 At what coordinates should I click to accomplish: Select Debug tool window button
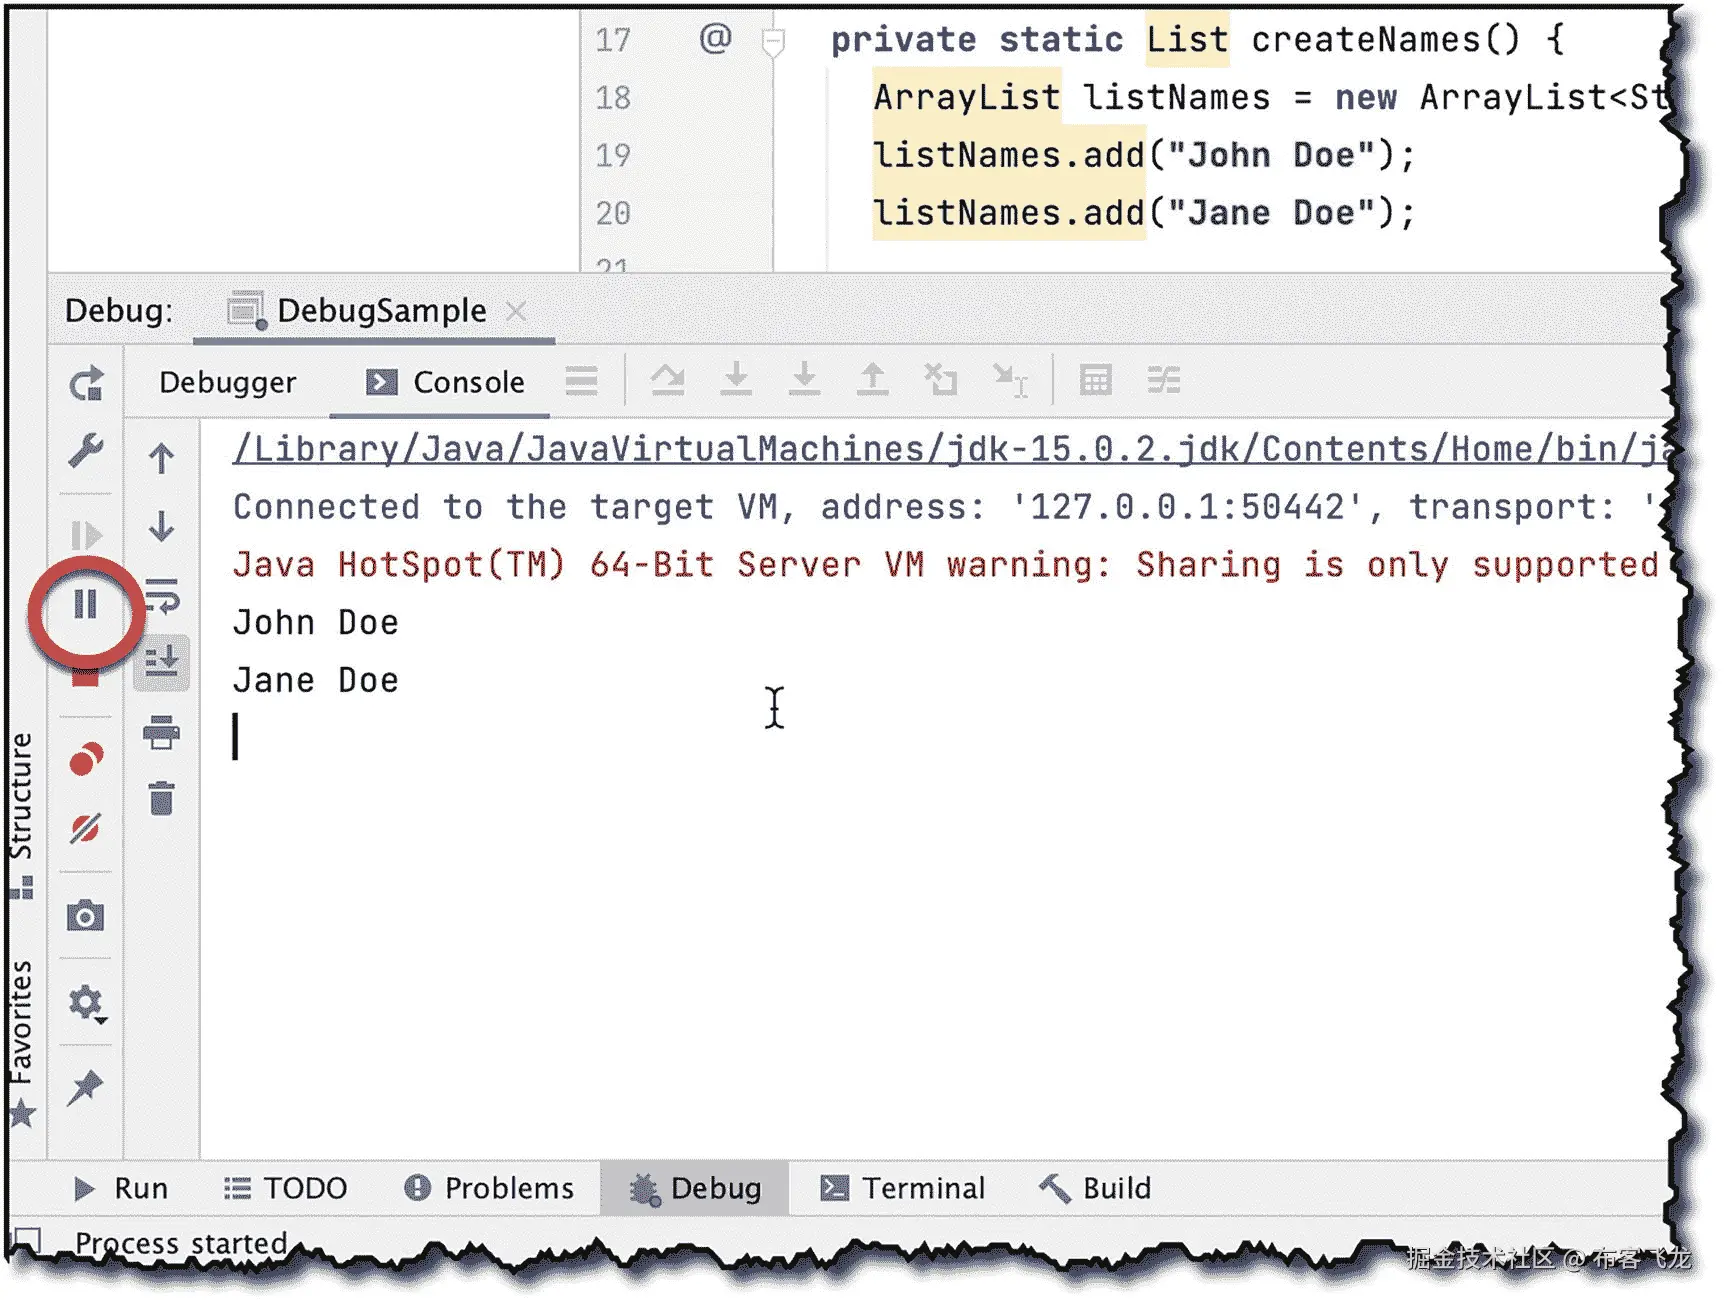pyautogui.click(x=695, y=1189)
